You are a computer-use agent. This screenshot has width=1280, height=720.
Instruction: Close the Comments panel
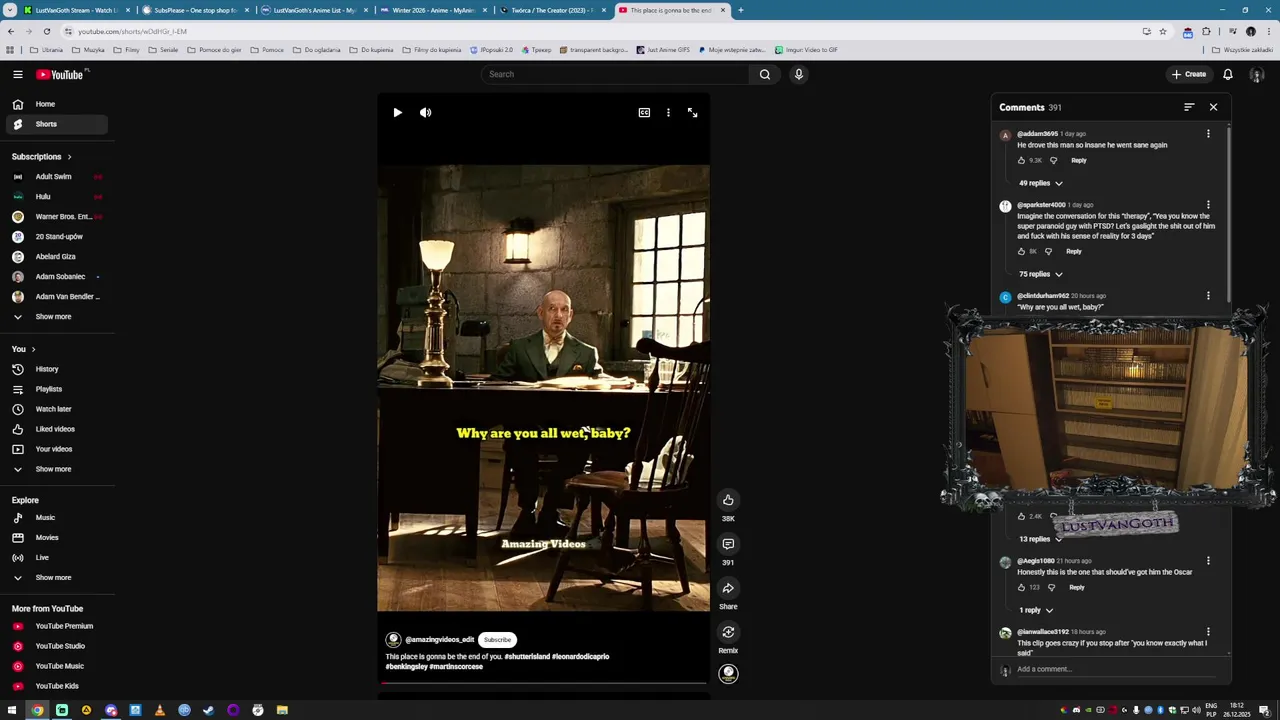pyautogui.click(x=1213, y=107)
